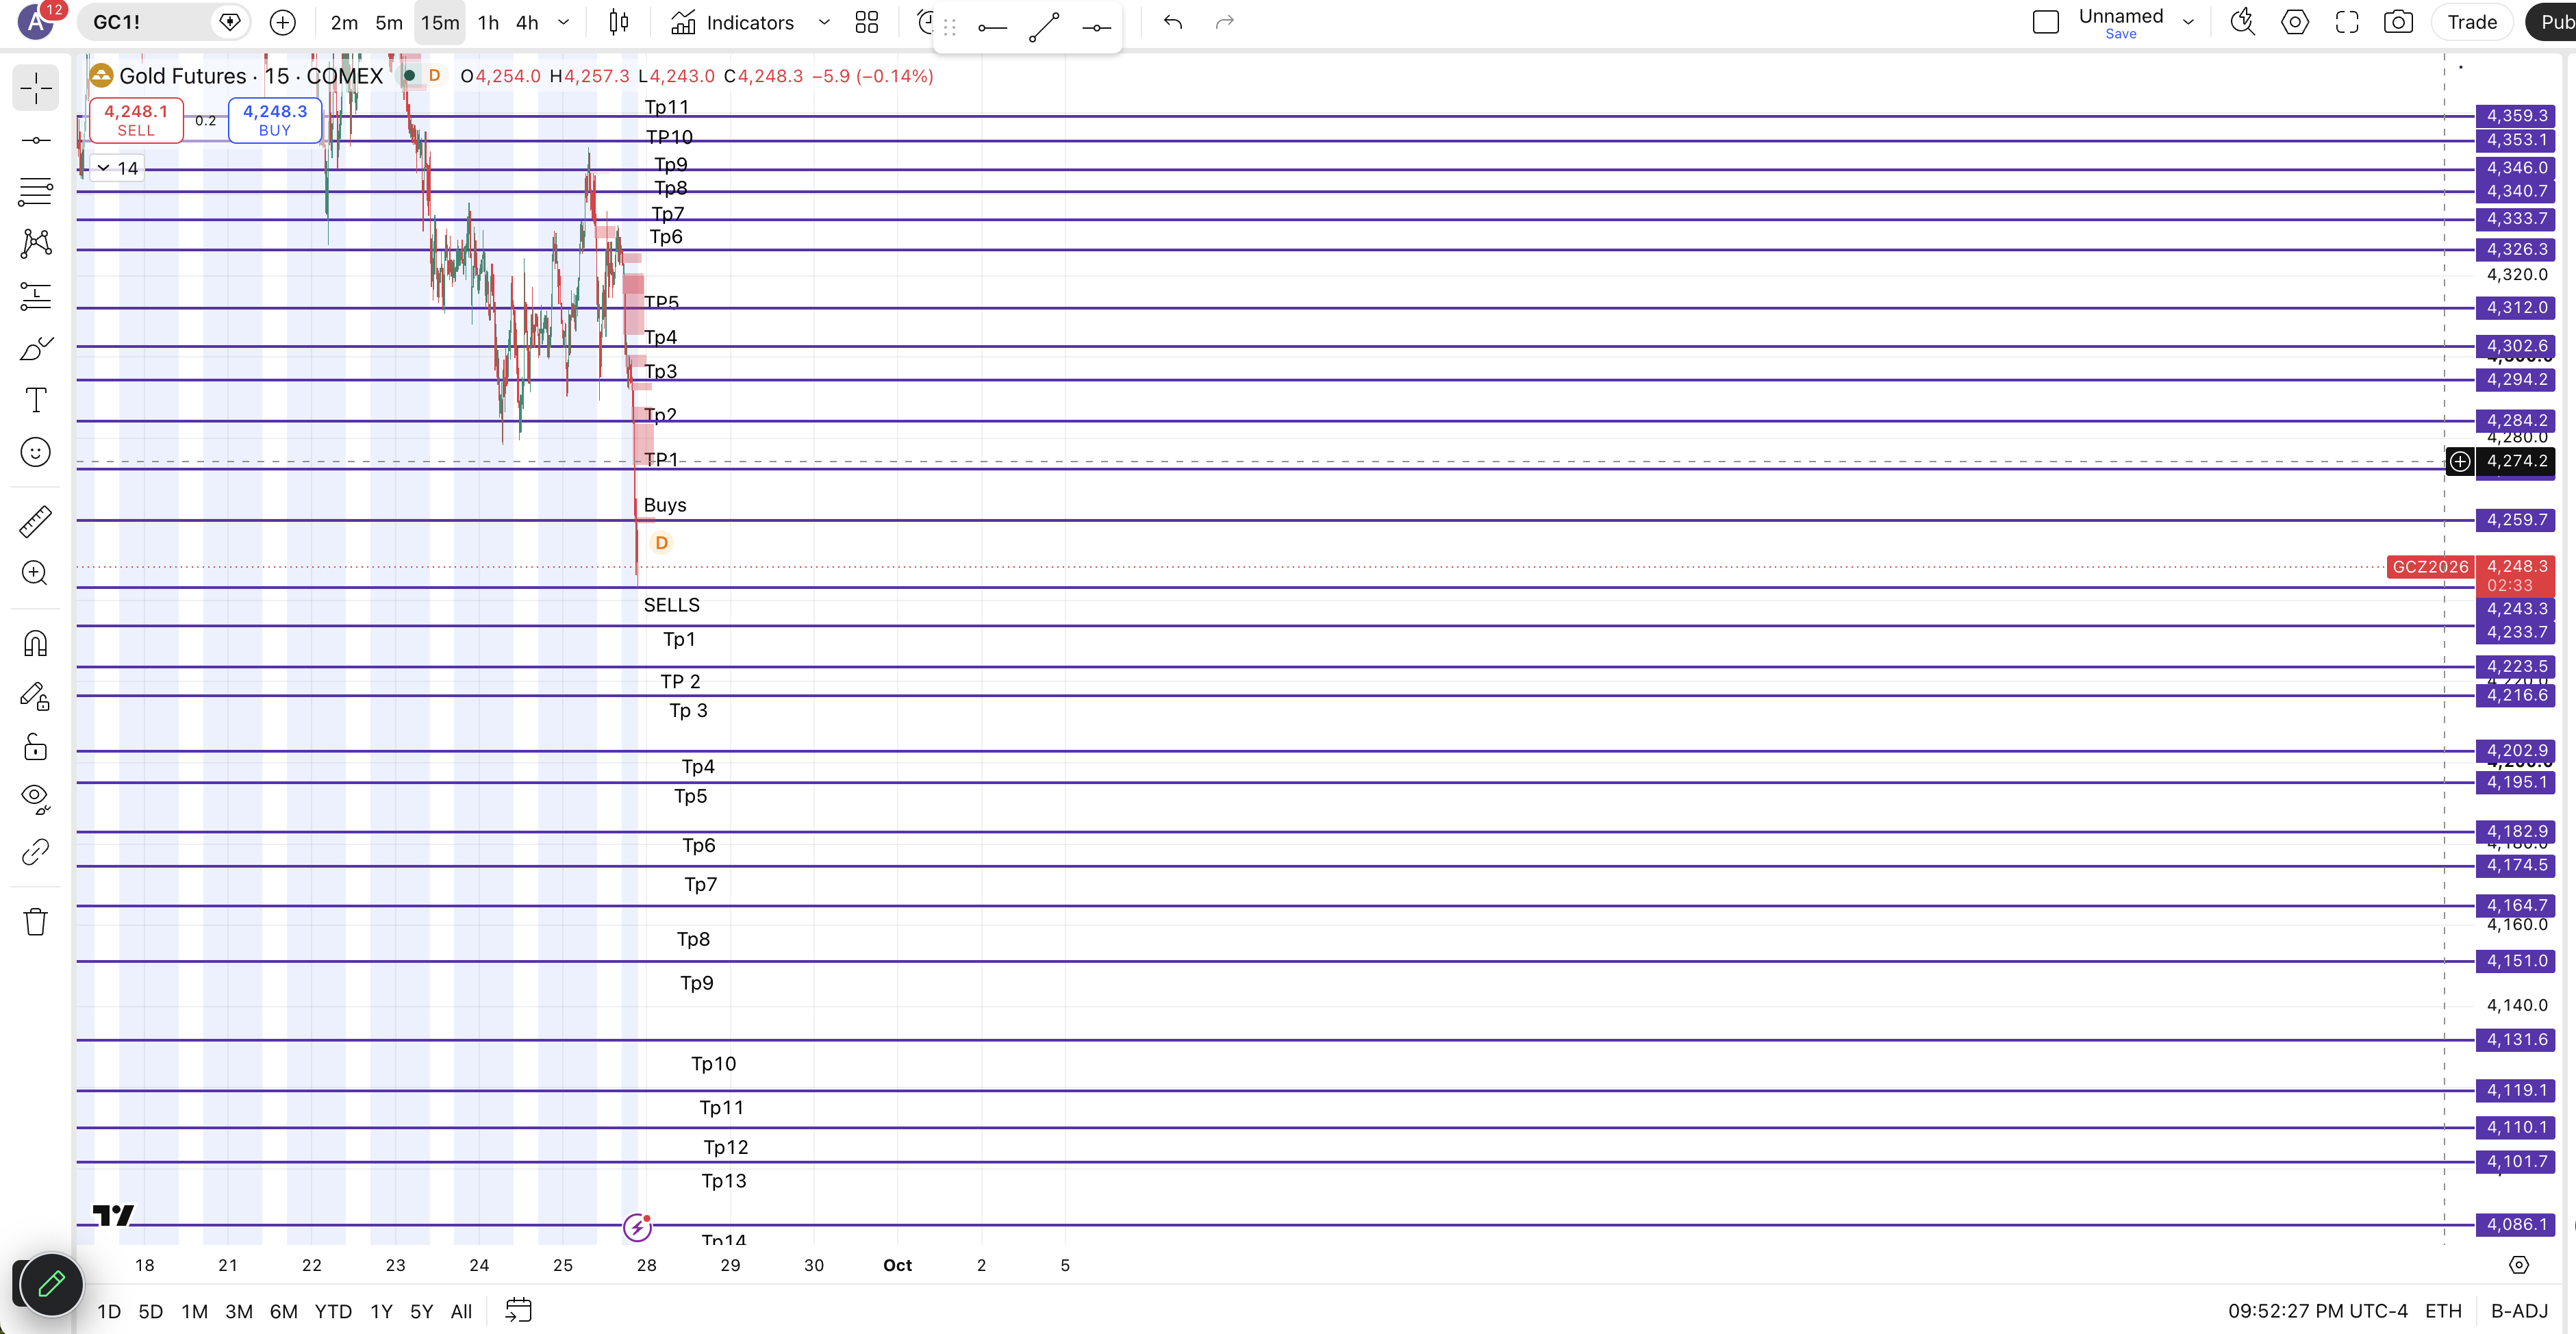Toggle stay in drawing mode
This screenshot has height=1334, width=2576.
click(36, 696)
